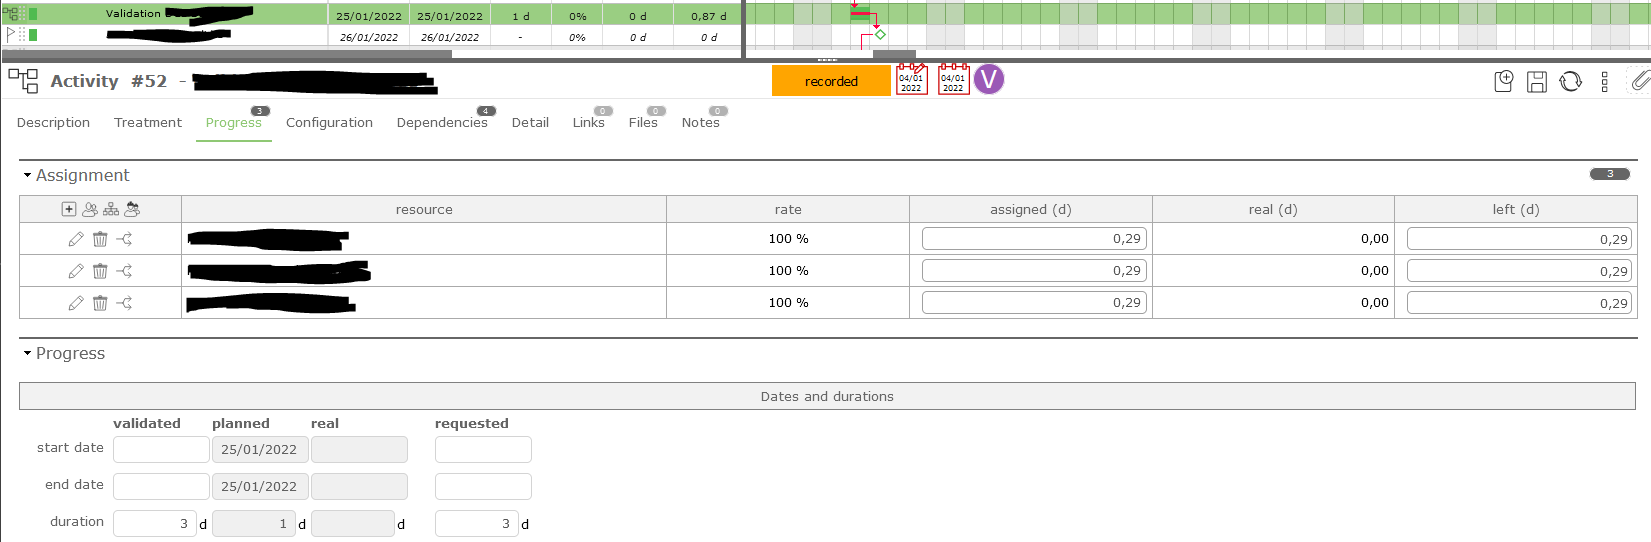Click the milestone diamond in the Gantt chart

pos(880,35)
